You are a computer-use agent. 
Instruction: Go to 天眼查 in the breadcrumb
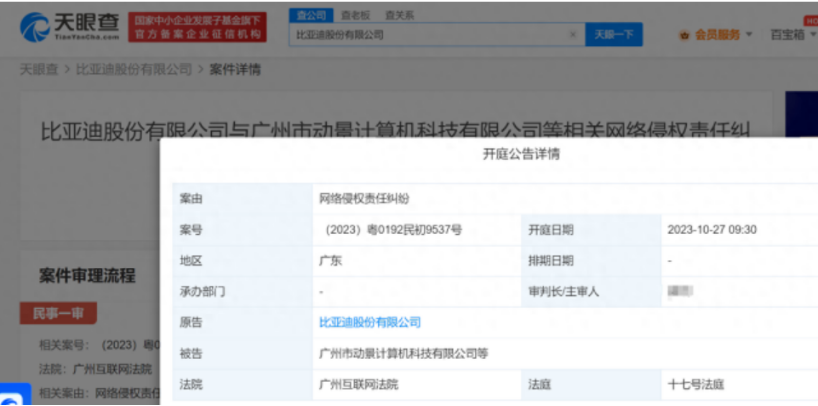click(39, 69)
